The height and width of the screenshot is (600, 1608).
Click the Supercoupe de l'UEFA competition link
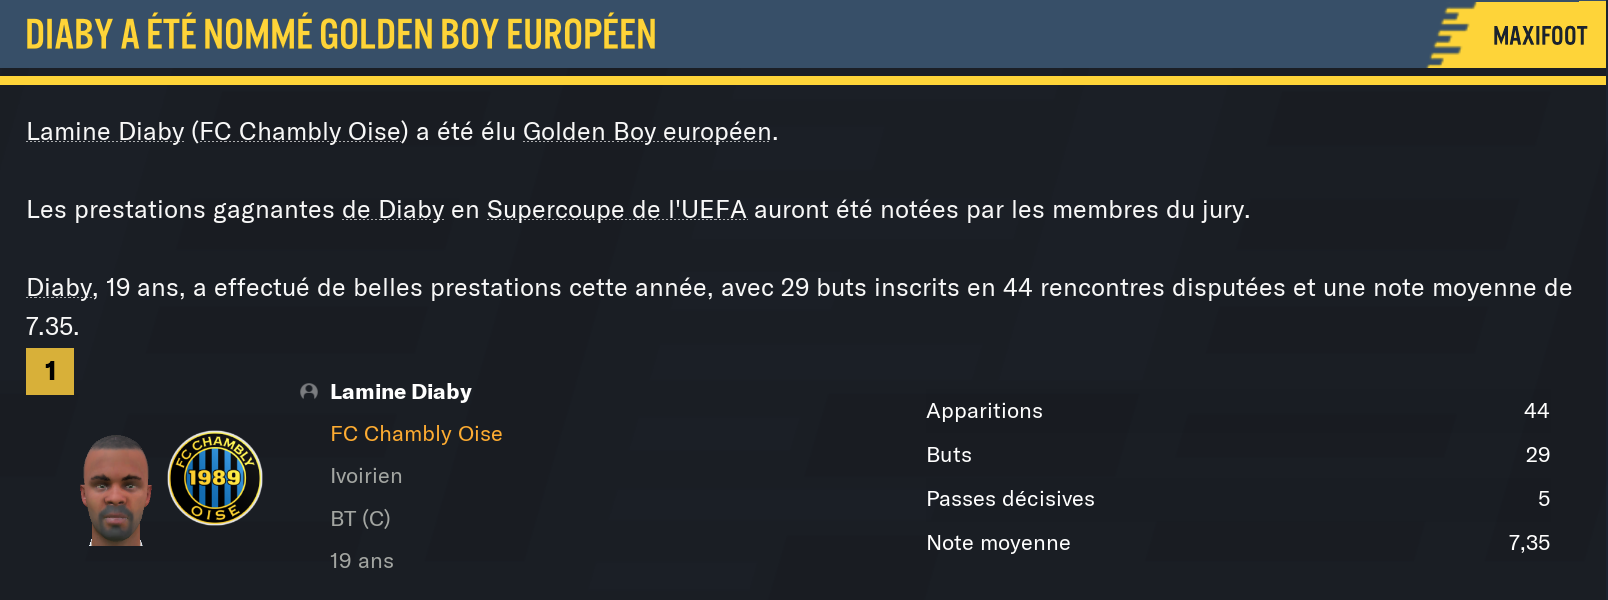click(x=616, y=210)
